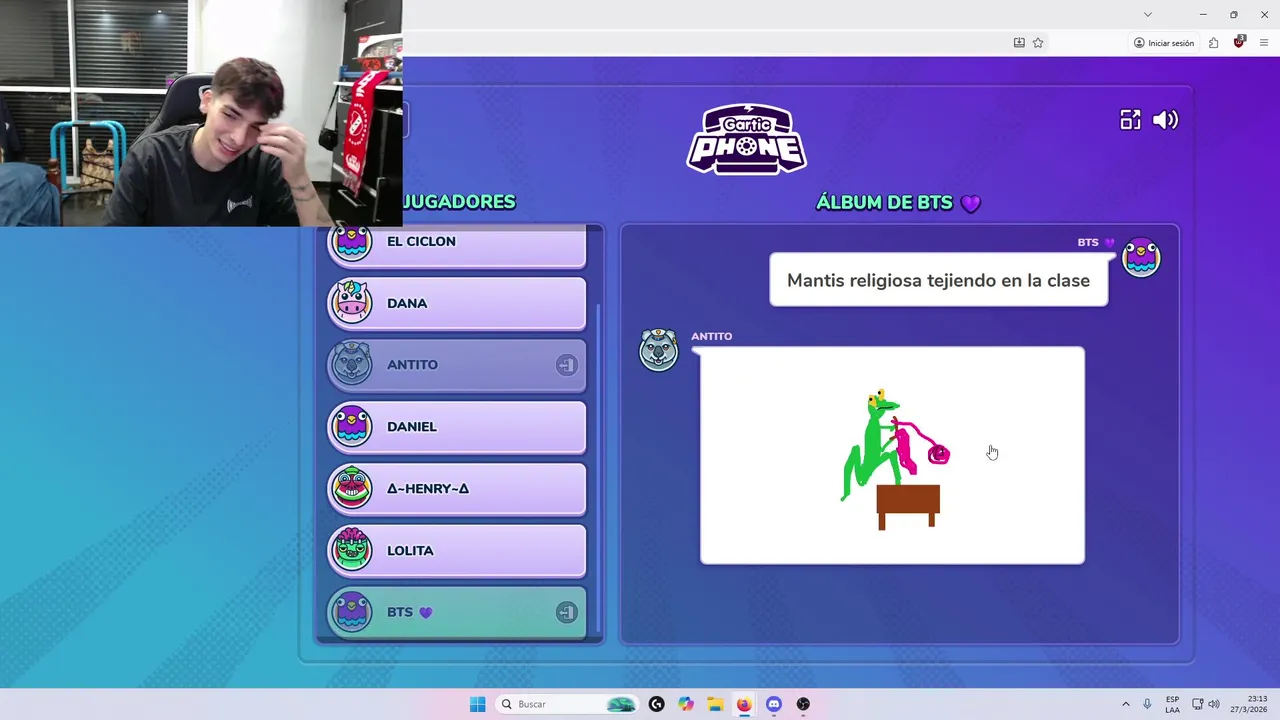
Task: Select player LOLITA in the list
Action: [x=457, y=551]
